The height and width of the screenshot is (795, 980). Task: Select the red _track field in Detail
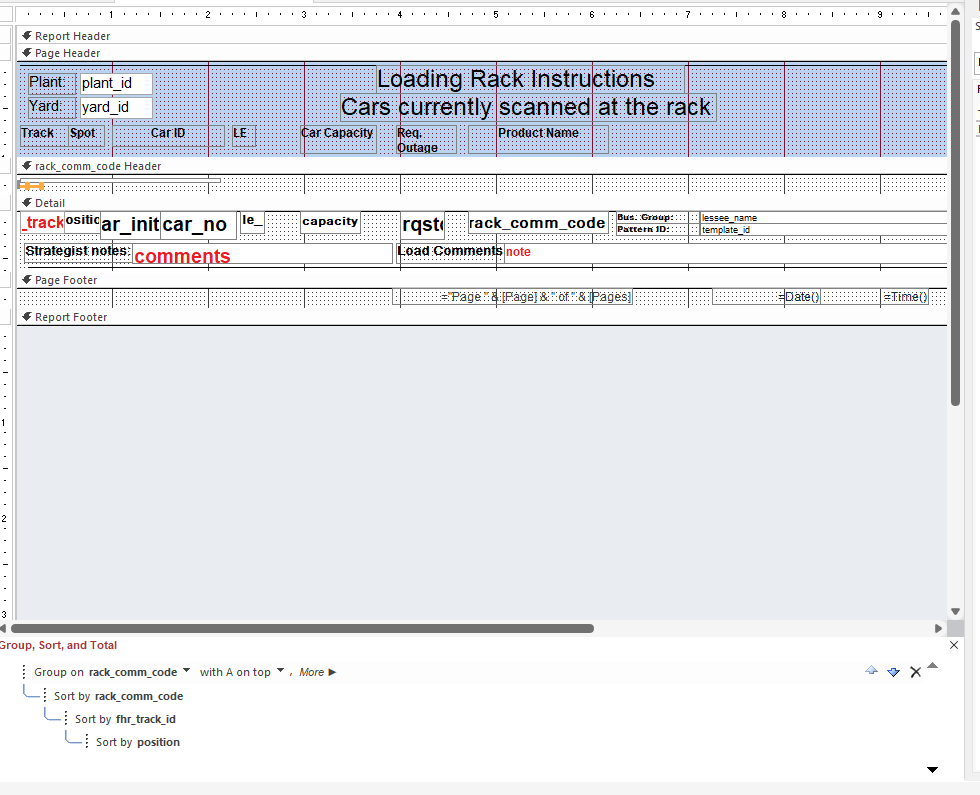pos(43,222)
